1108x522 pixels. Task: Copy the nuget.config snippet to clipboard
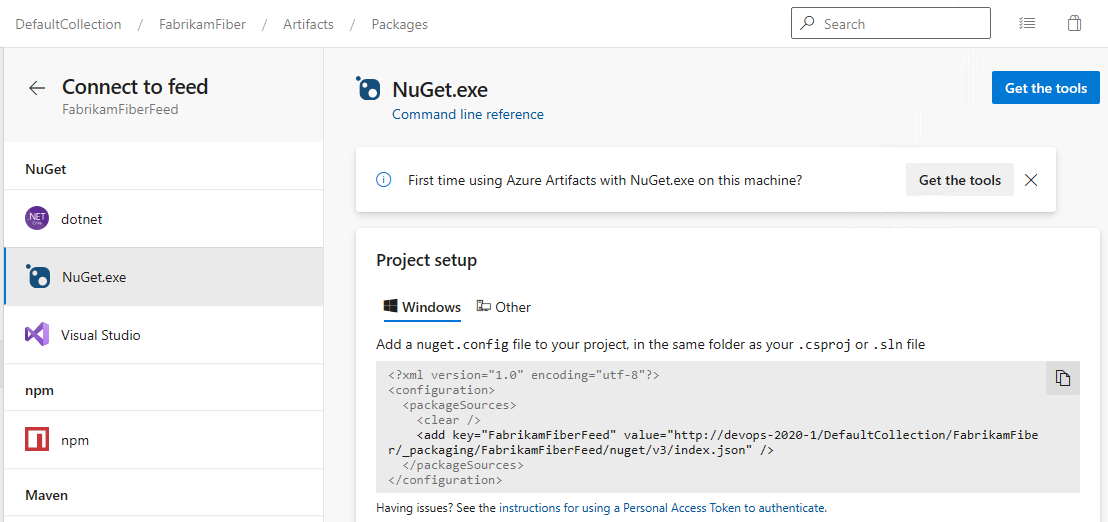point(1062,378)
